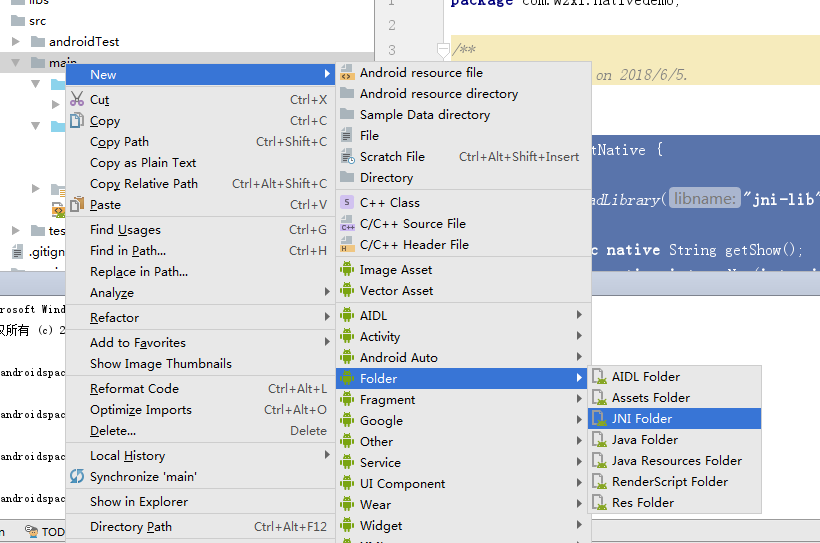Click the Copy icon in context menu
Viewport: 820px width, 543px height.
pyautogui.click(x=77, y=120)
